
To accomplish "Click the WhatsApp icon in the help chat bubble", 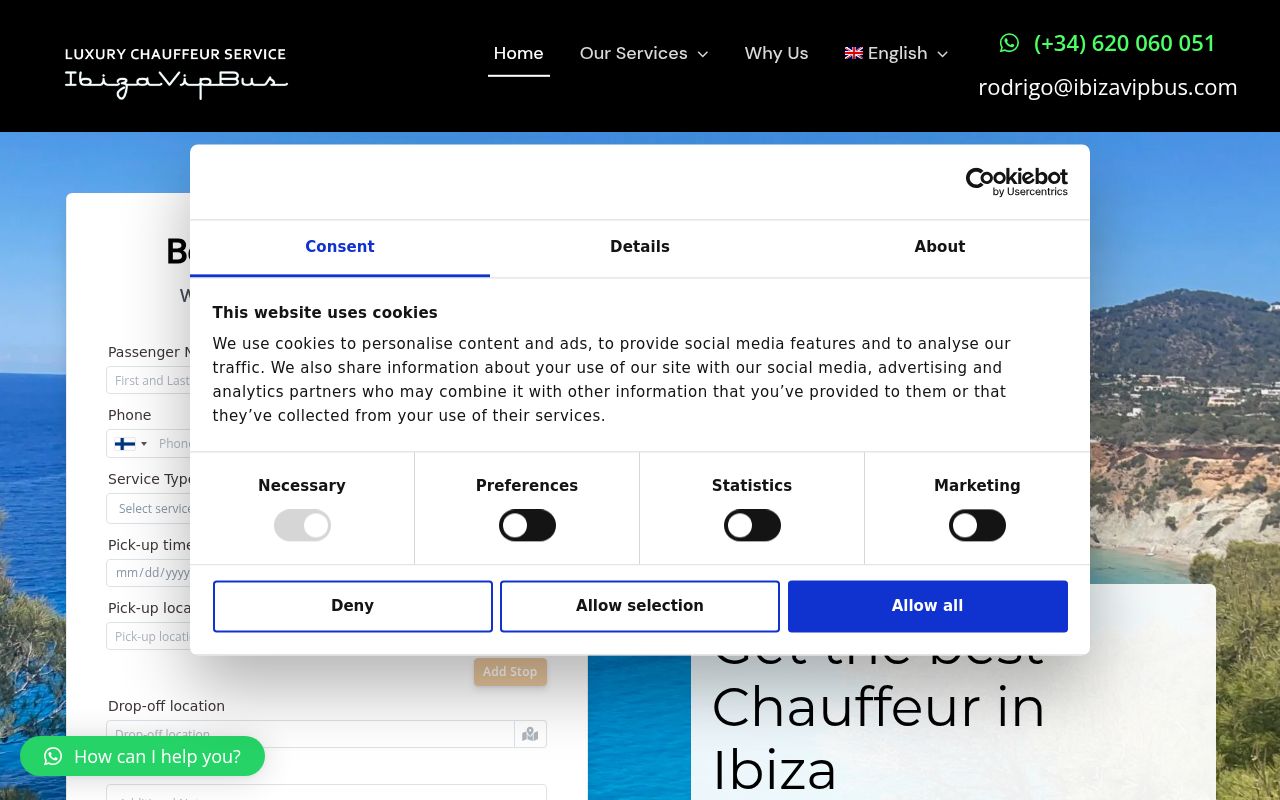I will pyautogui.click(x=53, y=756).
